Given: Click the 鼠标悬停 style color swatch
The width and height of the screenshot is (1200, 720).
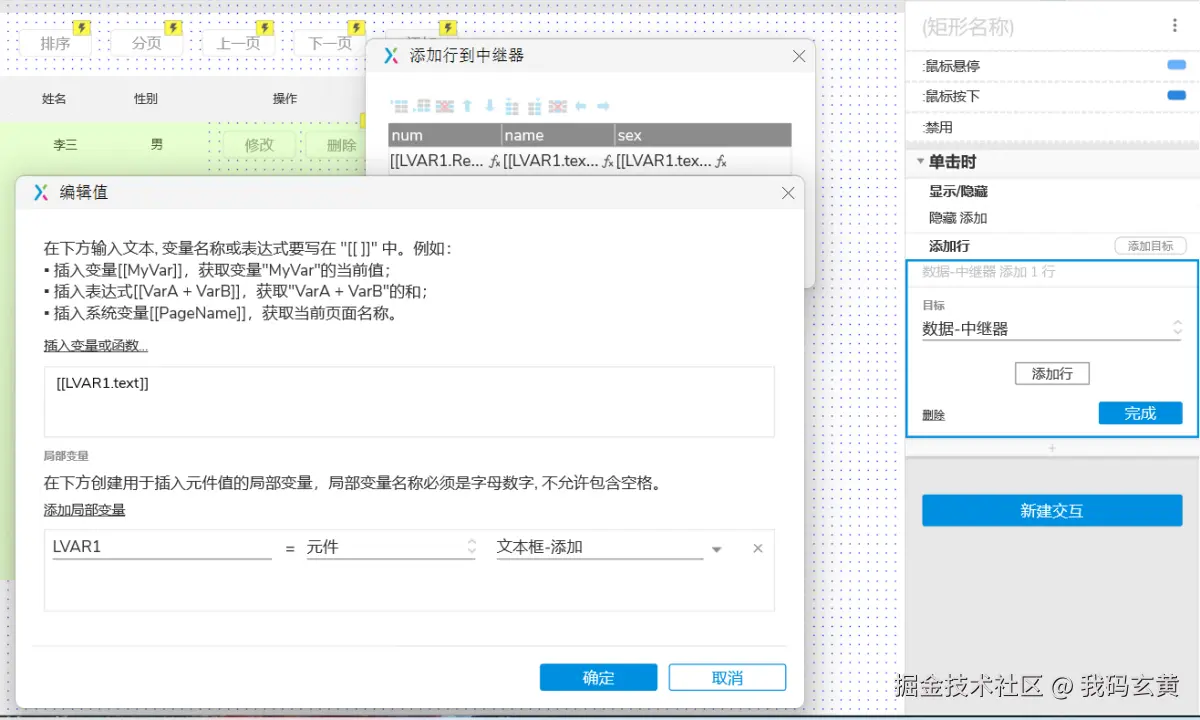Looking at the screenshot, I should (x=1176, y=65).
